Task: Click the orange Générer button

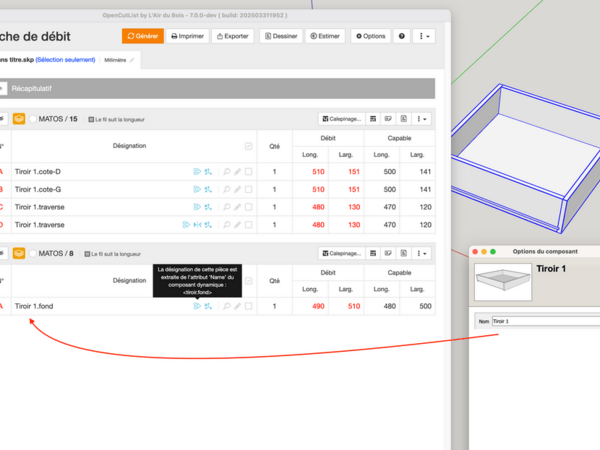Action: pos(142,36)
